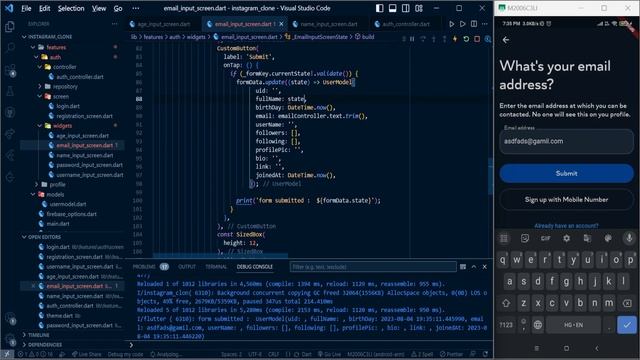Click red Stop debugging square icon
Viewport: 640px width, 360px height.
coord(477,39)
